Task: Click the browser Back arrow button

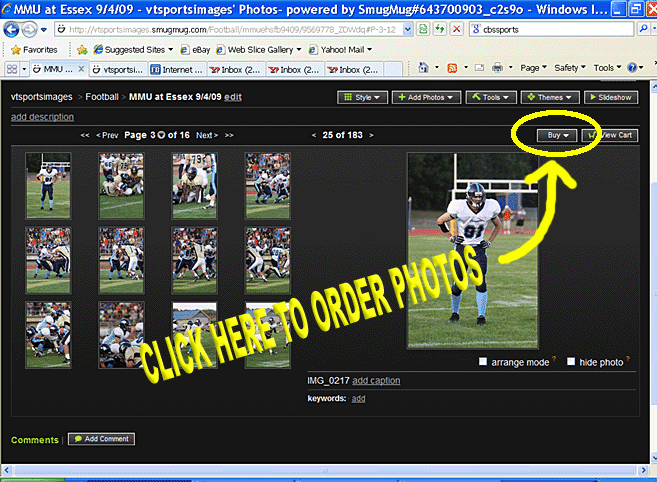Action: point(13,29)
